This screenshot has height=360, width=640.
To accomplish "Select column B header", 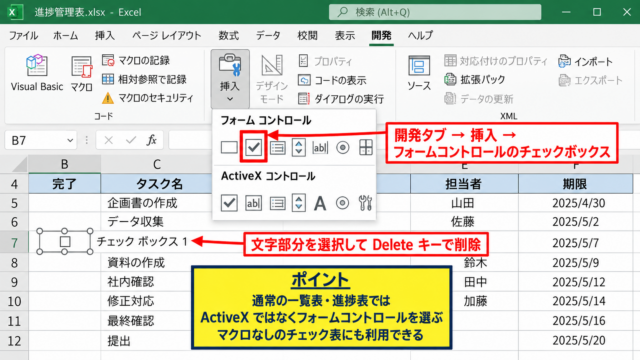I will point(64,164).
